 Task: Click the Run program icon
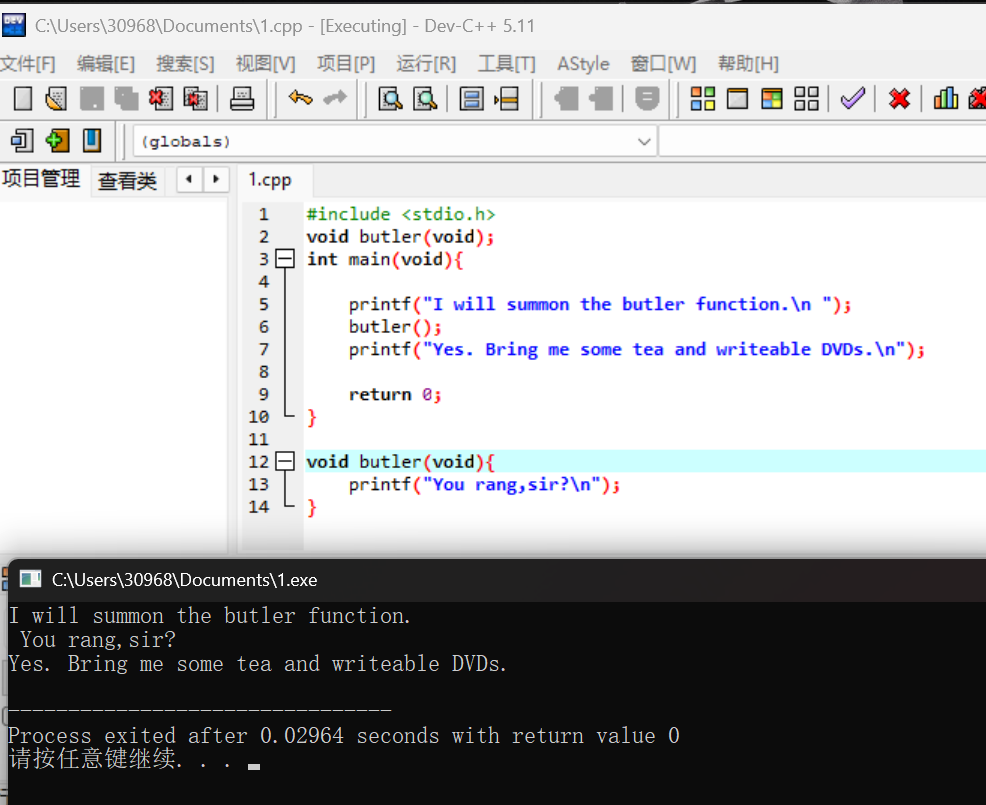click(x=737, y=99)
